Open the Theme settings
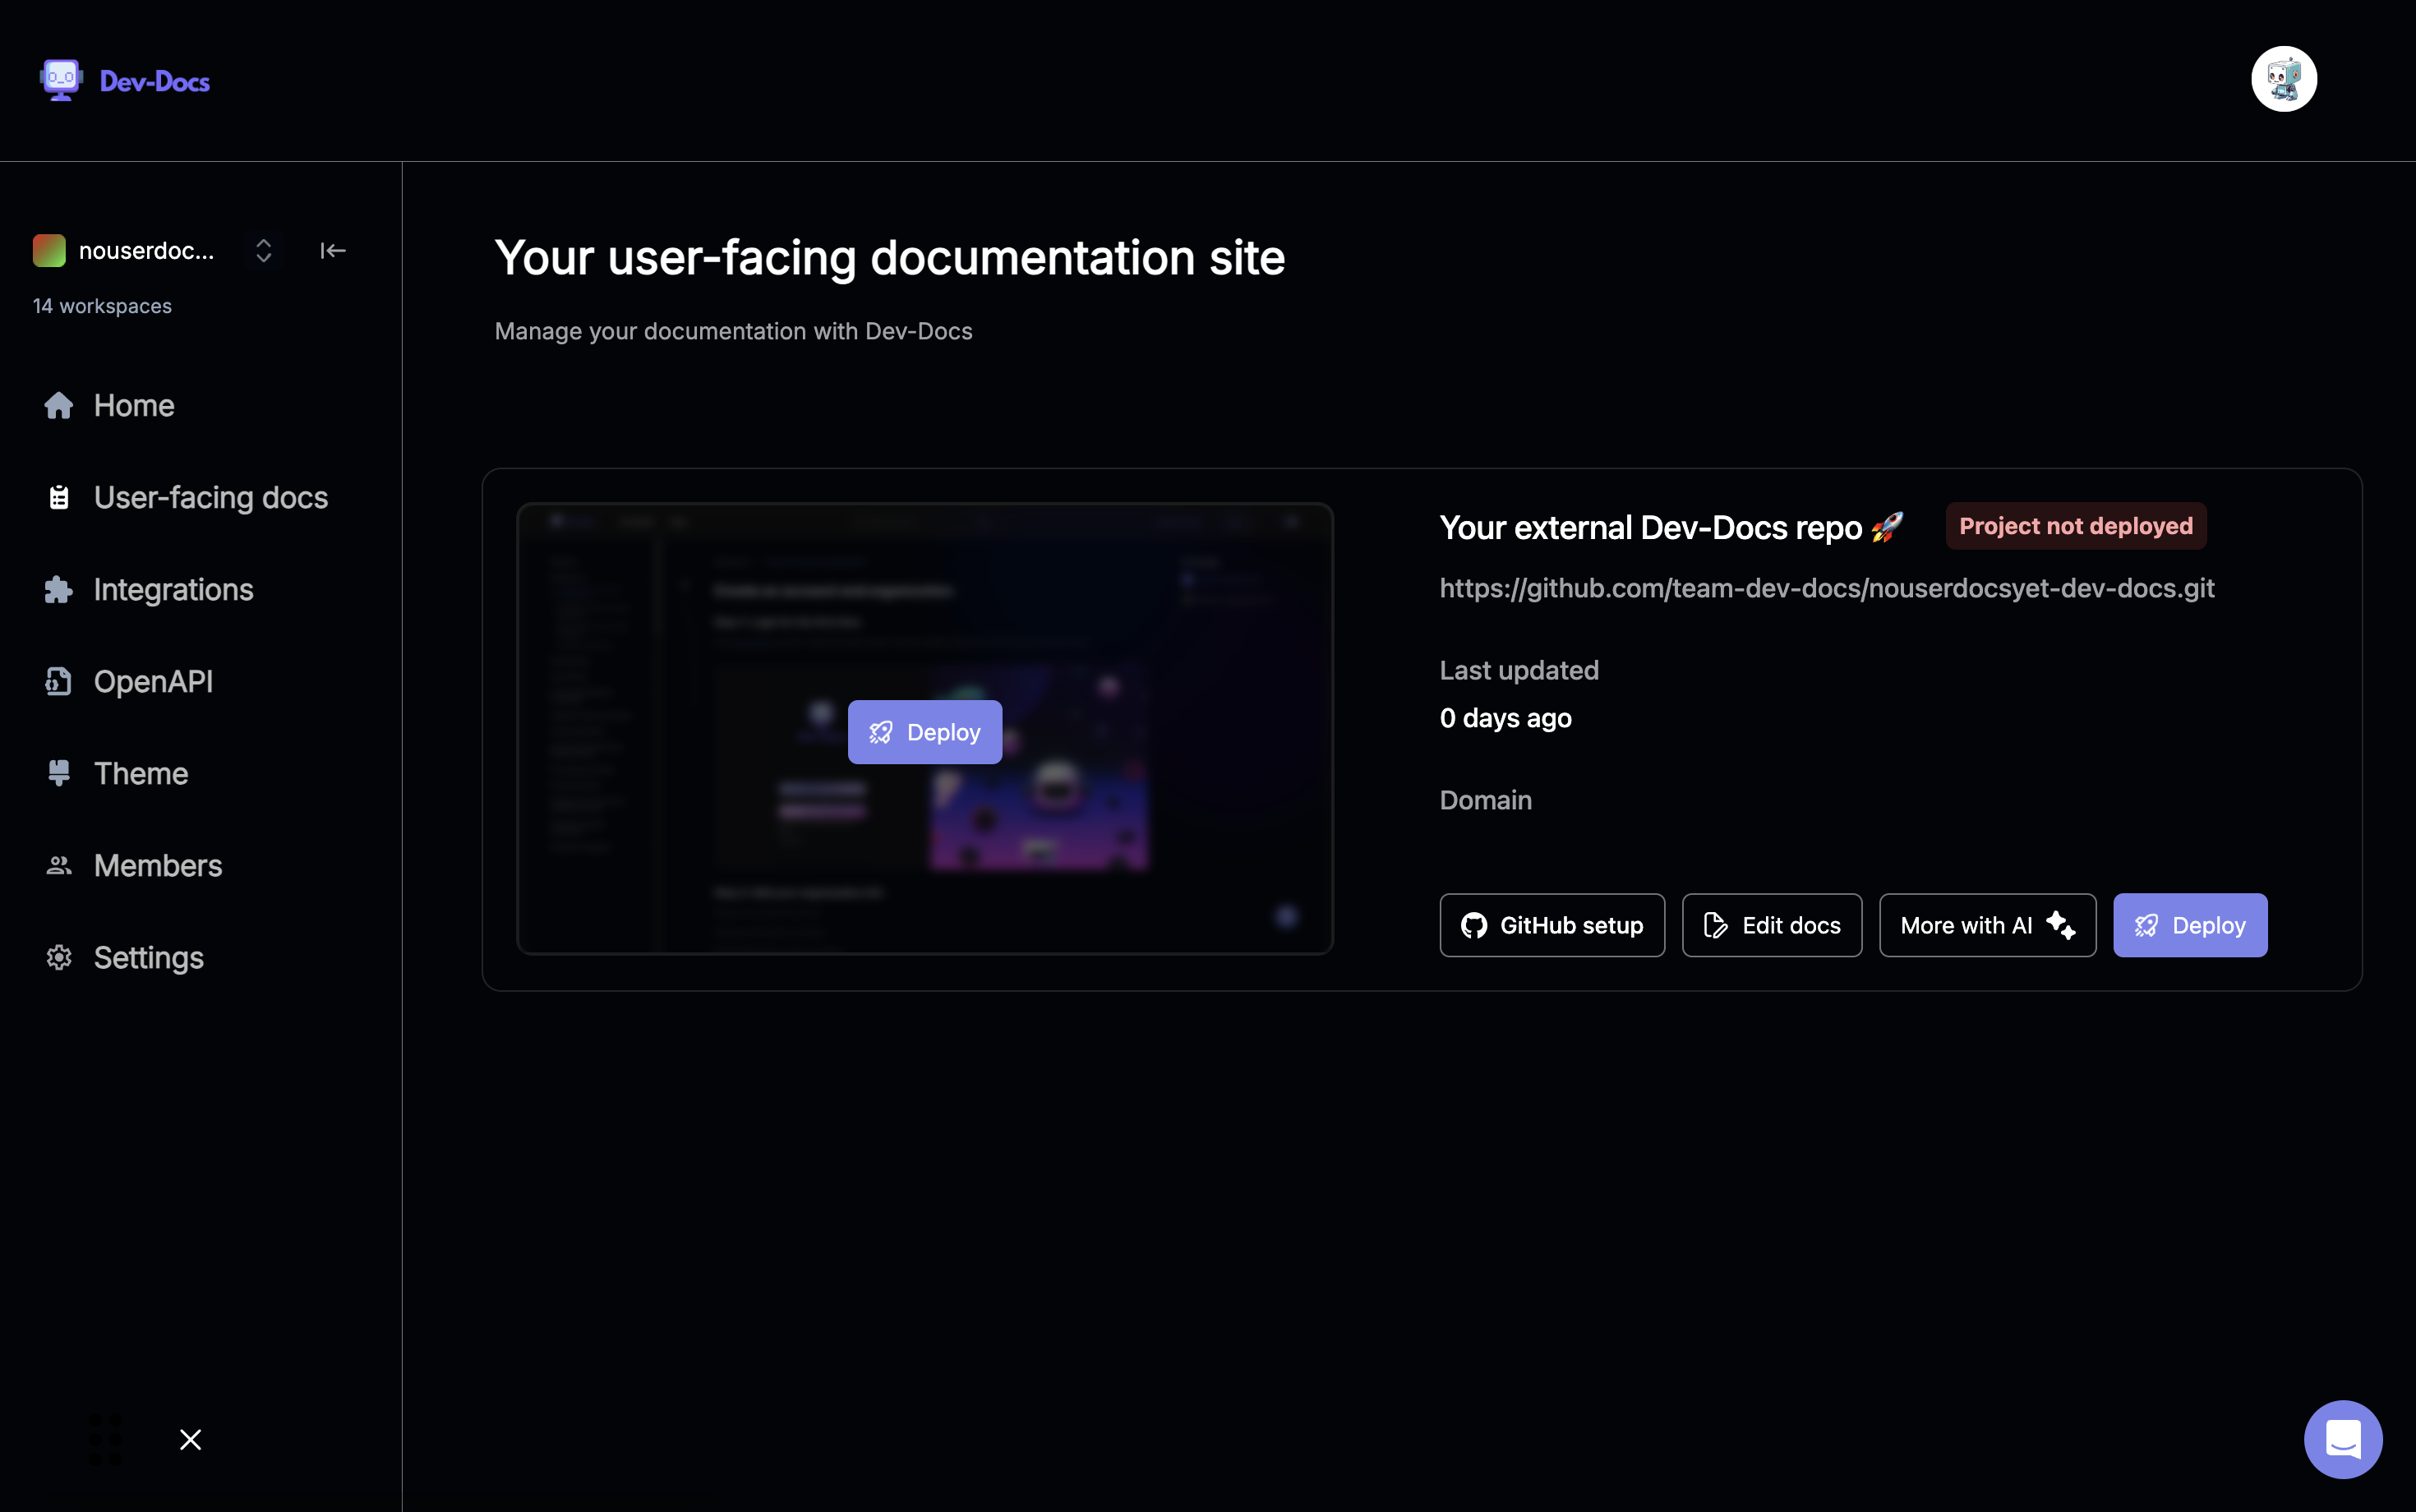 pos(140,773)
